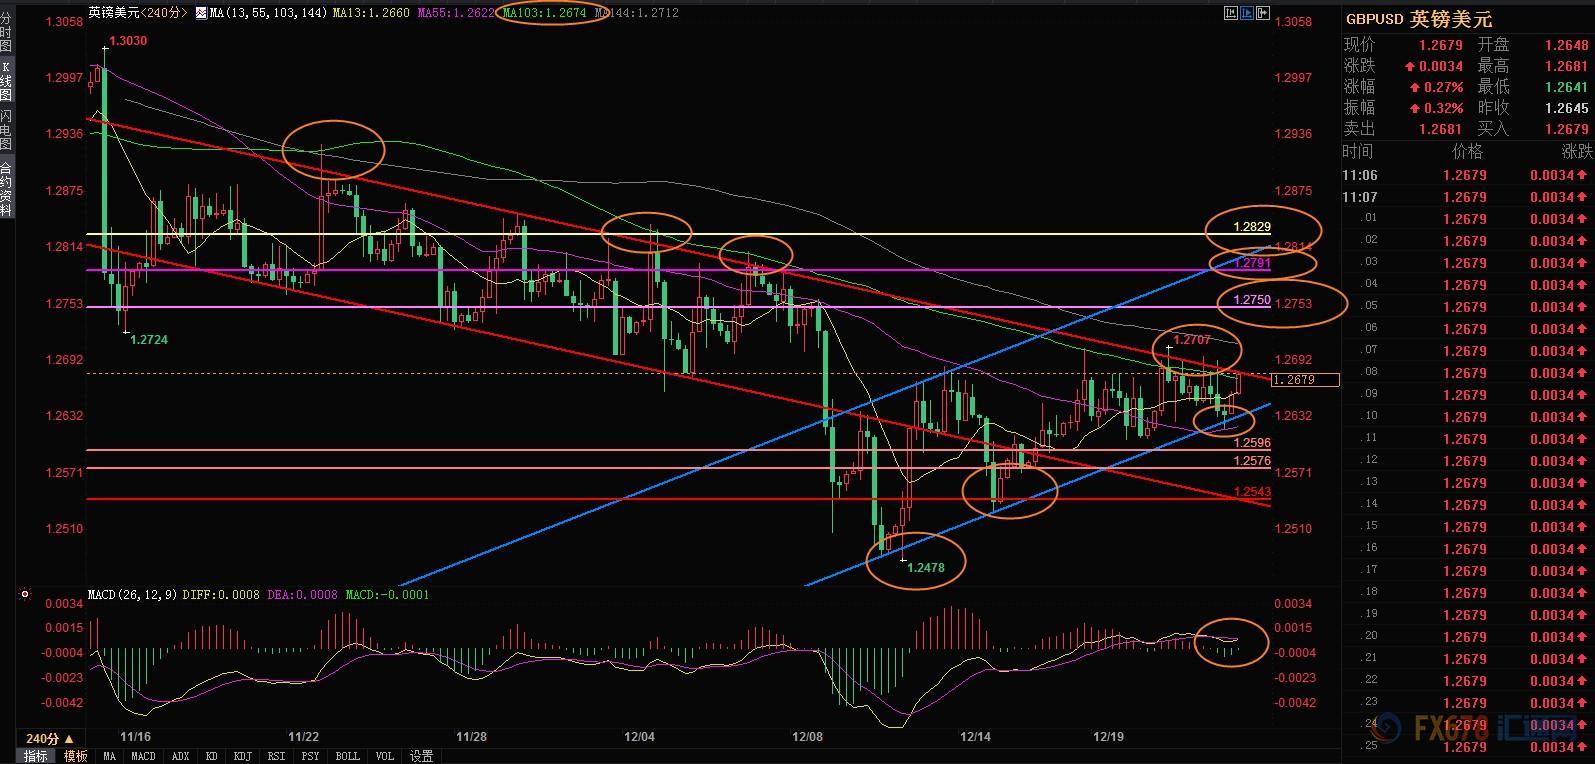This screenshot has height=764, width=1595.
Task: Click the 12/19 date on time axis
Action: tap(1108, 737)
